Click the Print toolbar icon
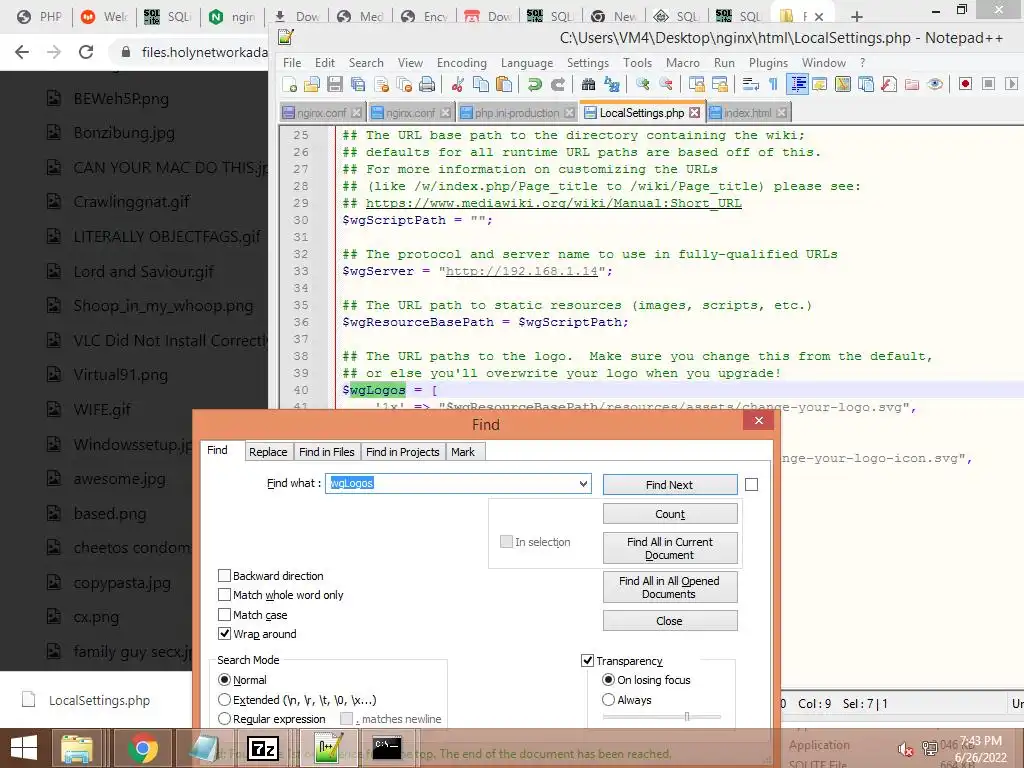This screenshot has height=768, width=1024. point(427,84)
